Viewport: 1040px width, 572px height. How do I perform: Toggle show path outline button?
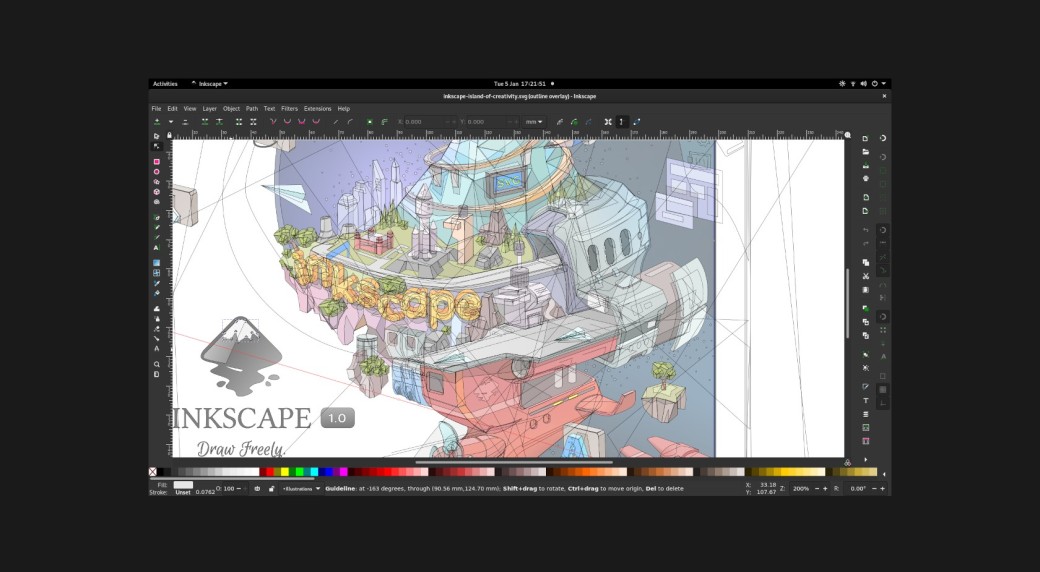[x=637, y=122]
